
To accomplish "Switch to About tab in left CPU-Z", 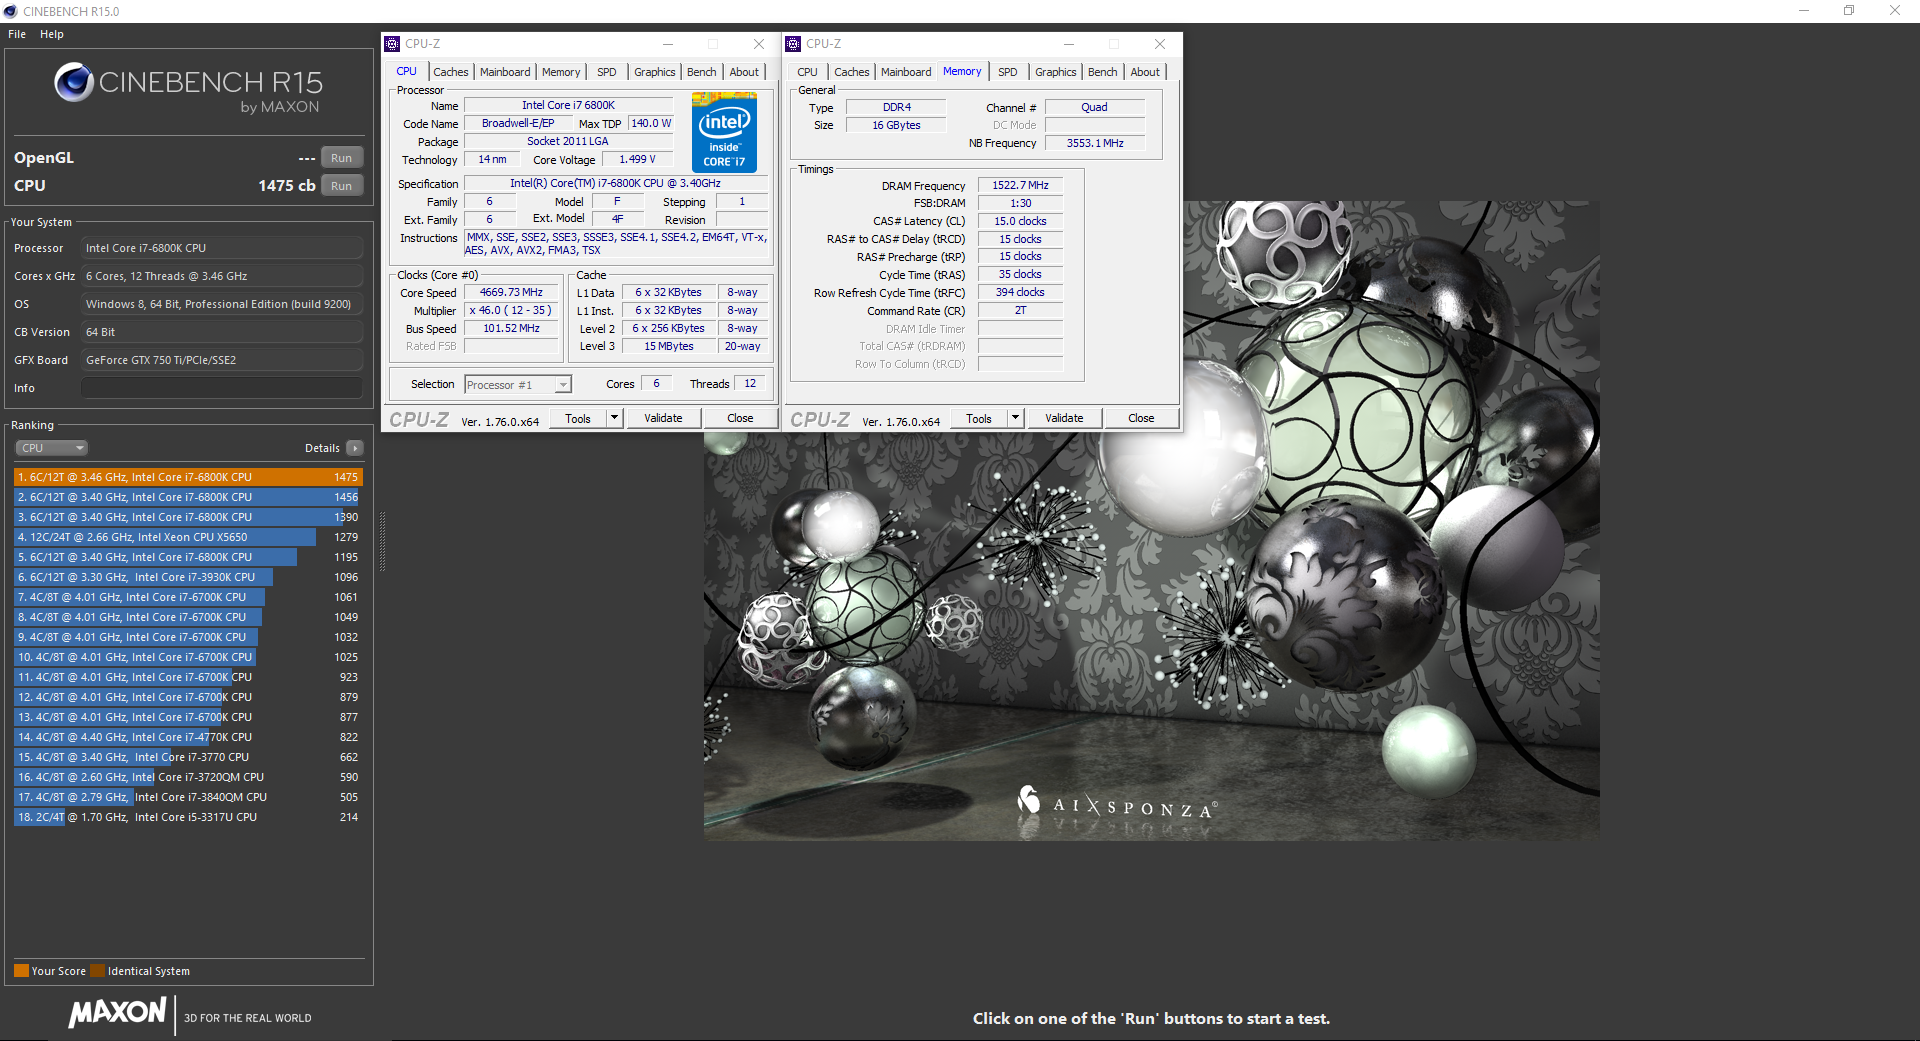I will coord(744,72).
